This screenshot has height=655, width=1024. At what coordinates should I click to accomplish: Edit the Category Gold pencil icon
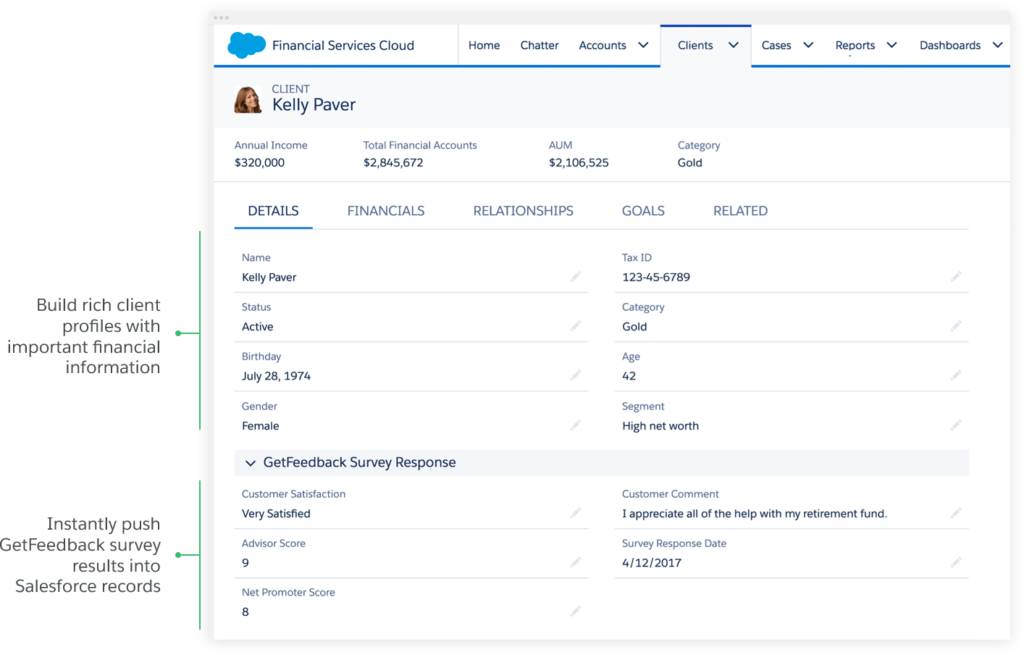[x=955, y=326]
